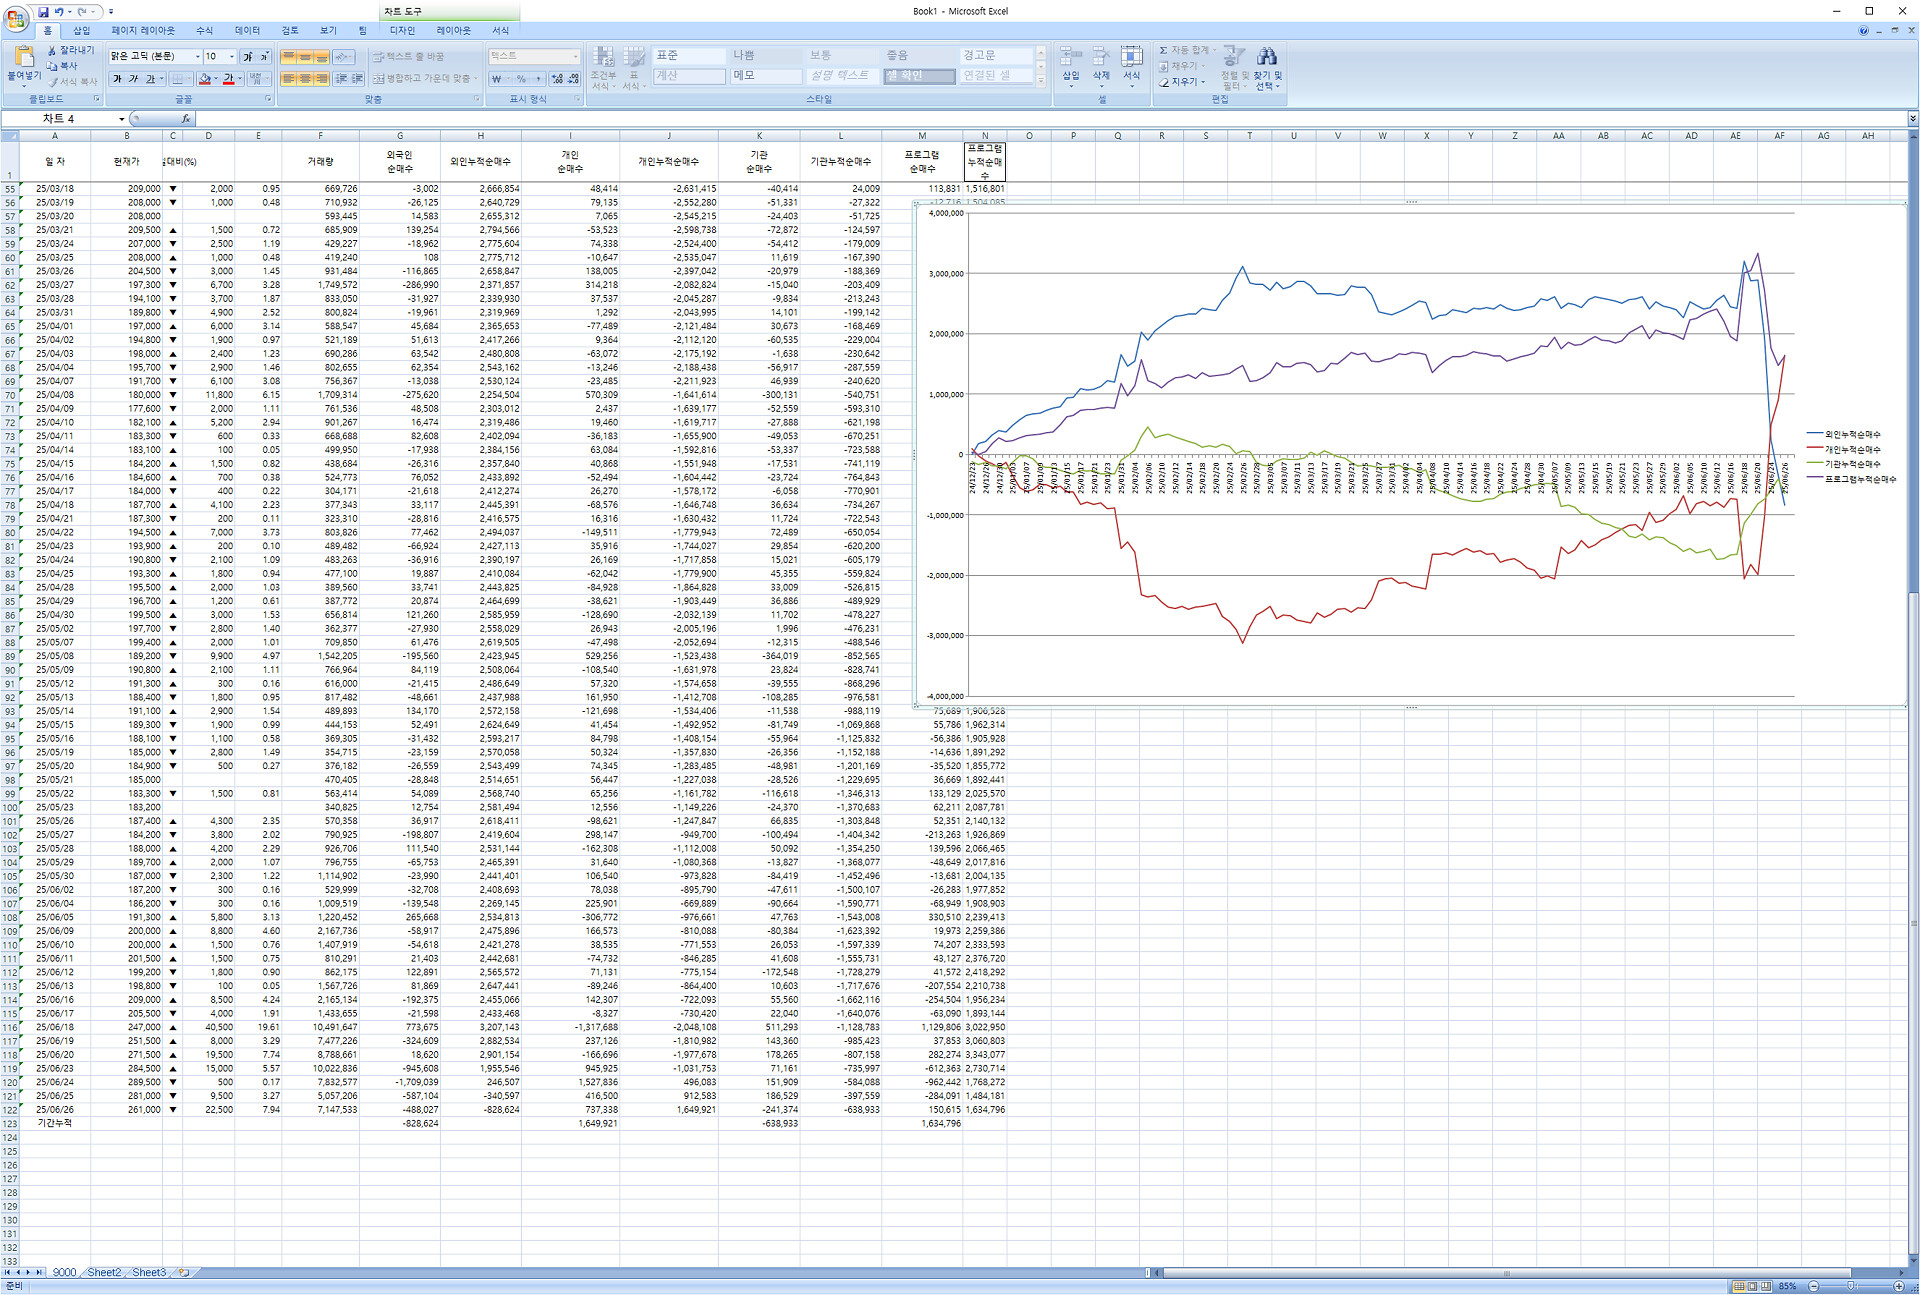This screenshot has height=1295, width=1920.
Task: Click the Insert cells (삽입) icon
Action: click(1070, 57)
